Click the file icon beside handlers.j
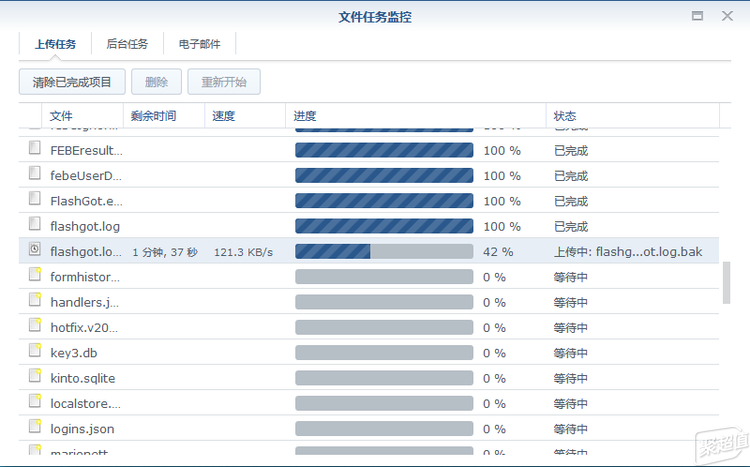Image resolution: width=750 pixels, height=467 pixels. pyautogui.click(x=34, y=301)
